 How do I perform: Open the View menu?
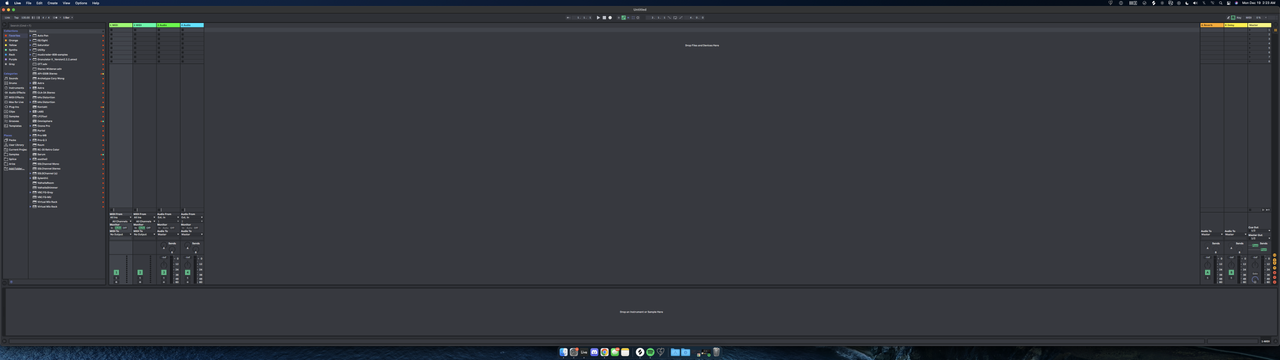(x=66, y=3)
